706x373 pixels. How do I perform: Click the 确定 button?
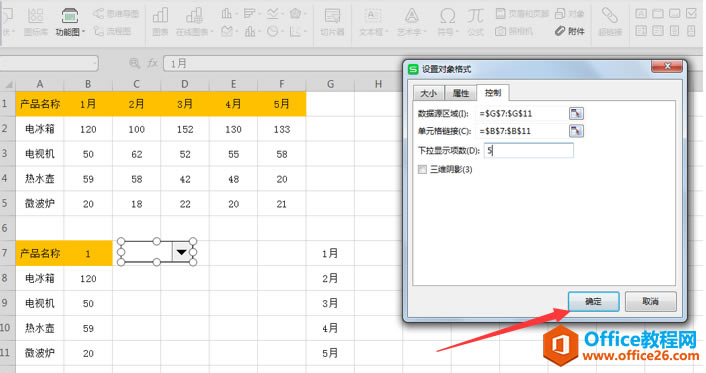tap(593, 301)
